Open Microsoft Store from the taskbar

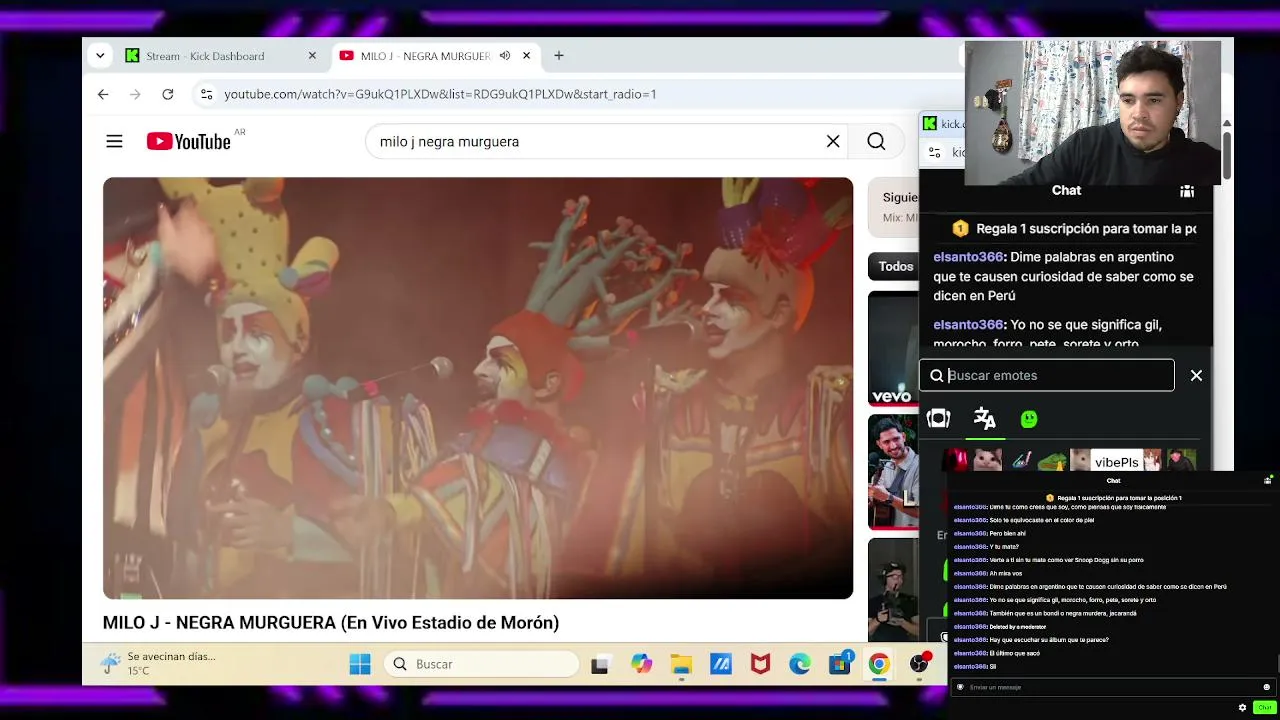click(x=840, y=664)
